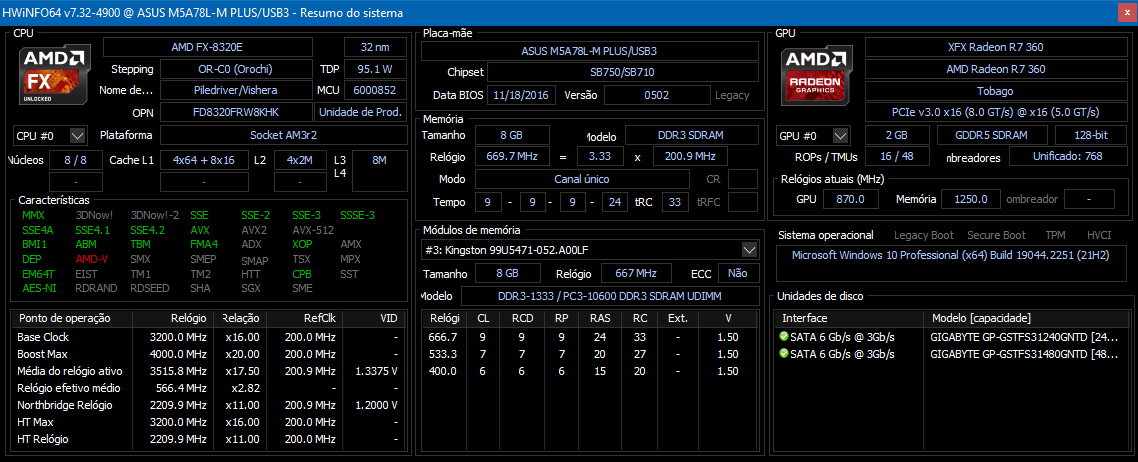This screenshot has height=462, width=1138.
Task: Select the Tobago GPU codename field
Action: pyautogui.click(x=996, y=91)
